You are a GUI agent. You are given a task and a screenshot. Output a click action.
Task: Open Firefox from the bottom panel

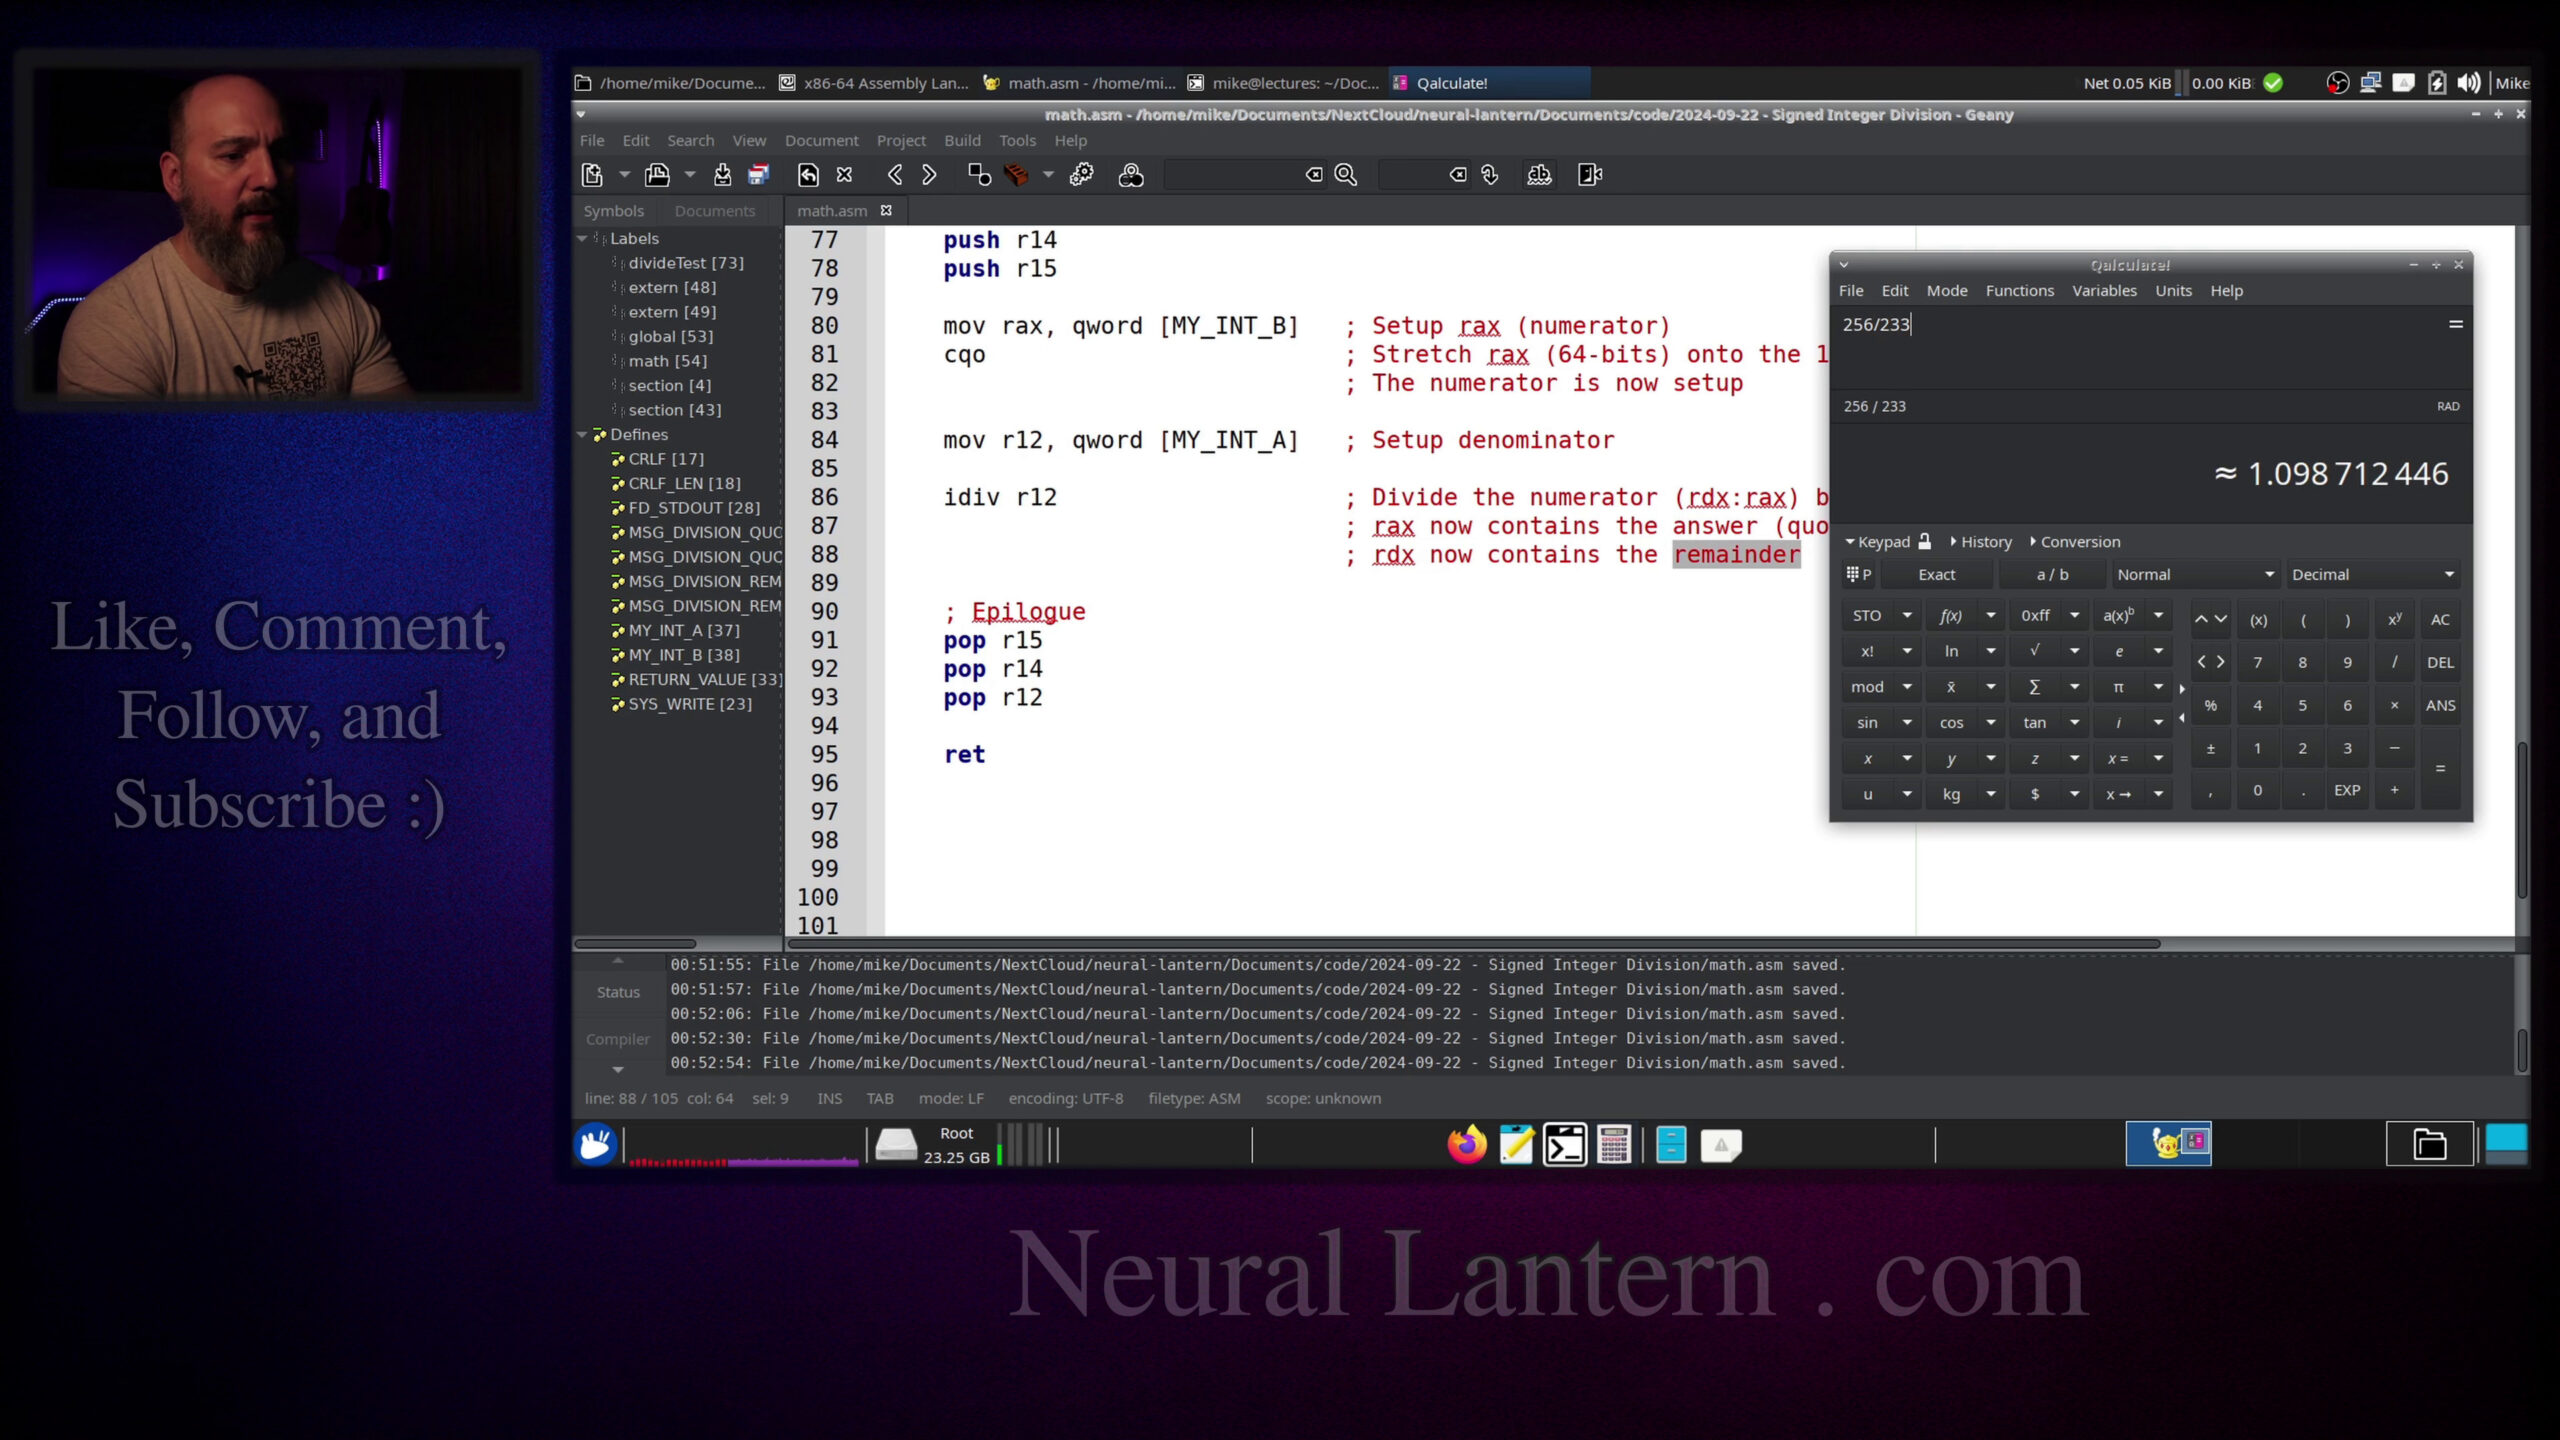click(1466, 1145)
